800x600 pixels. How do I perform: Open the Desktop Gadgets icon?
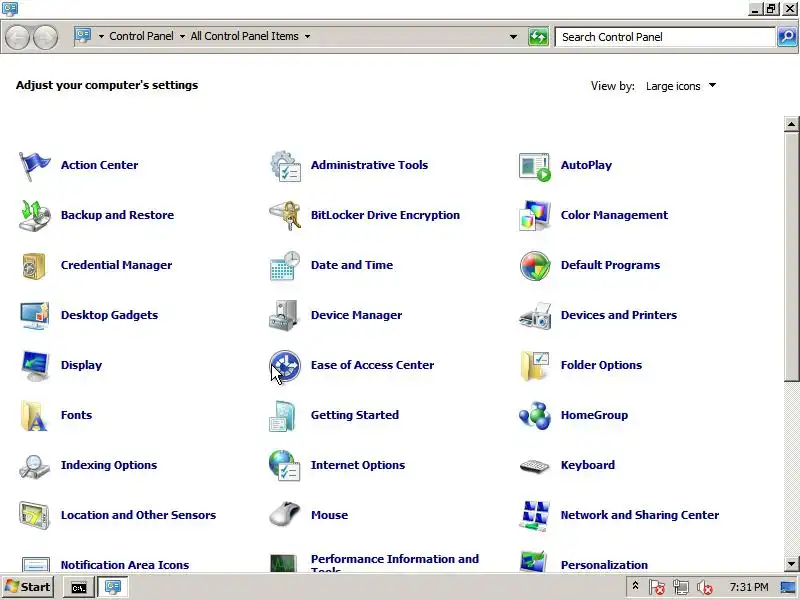pos(34,316)
